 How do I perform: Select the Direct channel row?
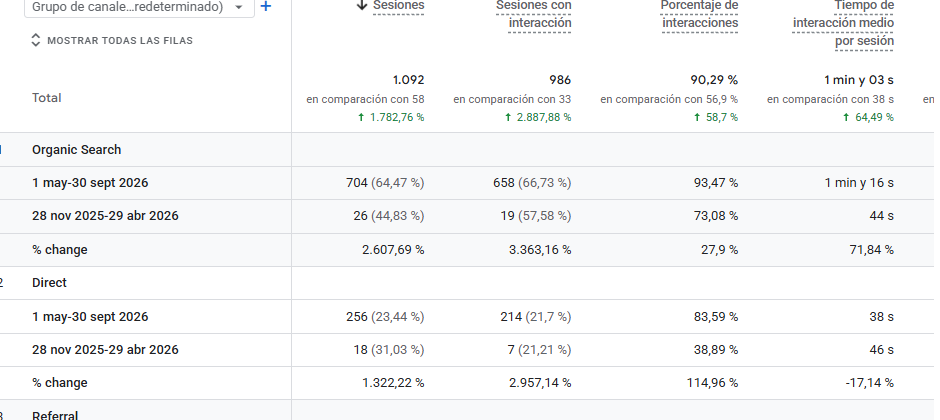click(49, 283)
